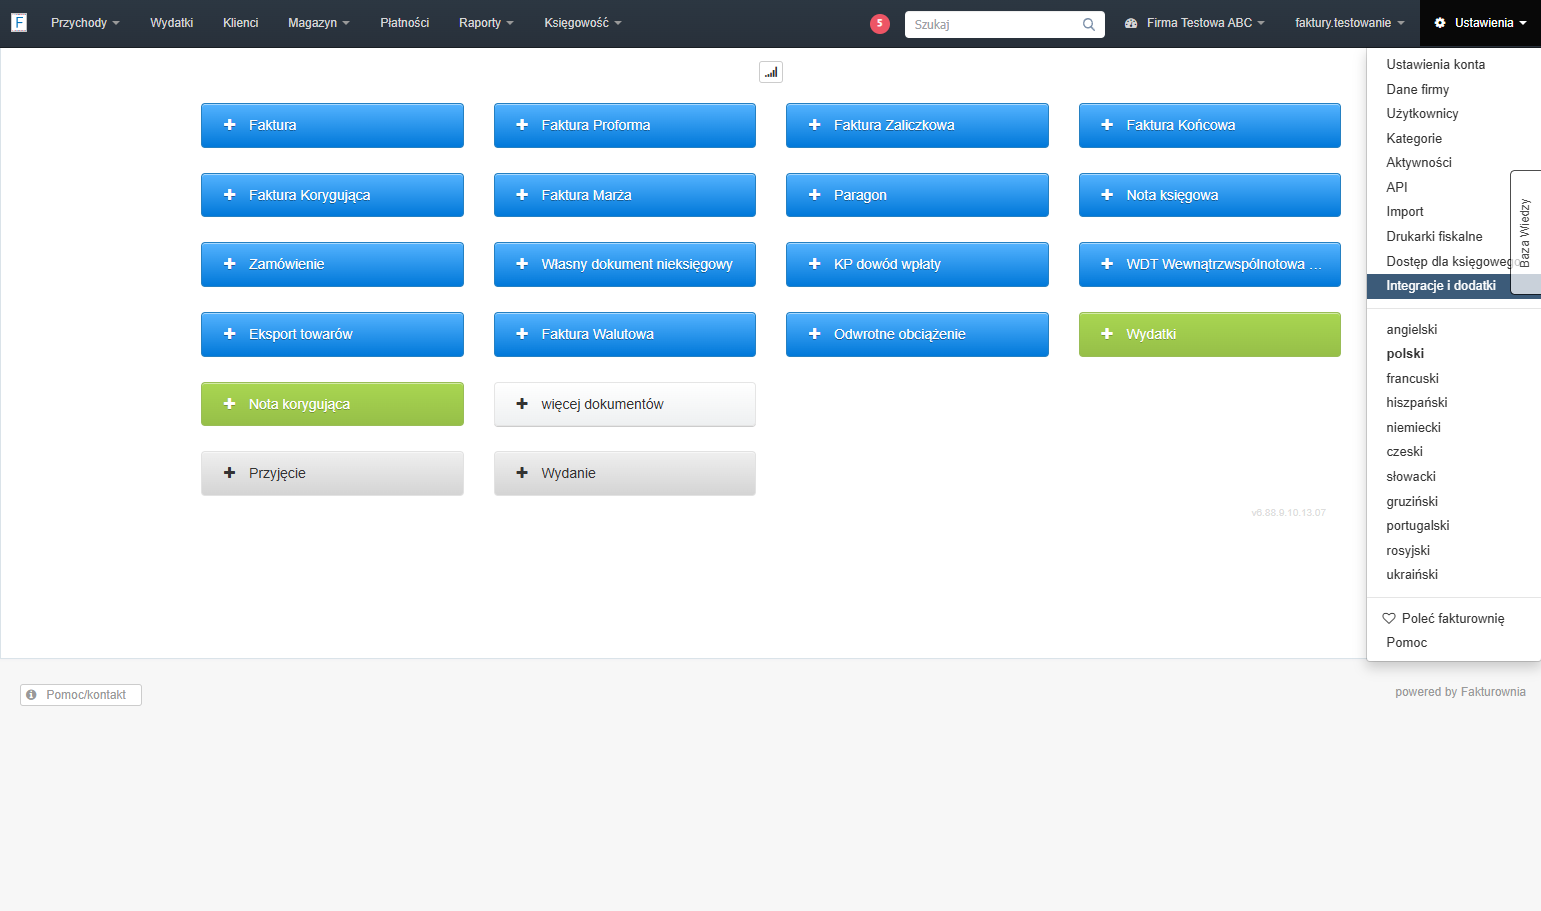Click Poleć fakturownię

click(x=1443, y=618)
